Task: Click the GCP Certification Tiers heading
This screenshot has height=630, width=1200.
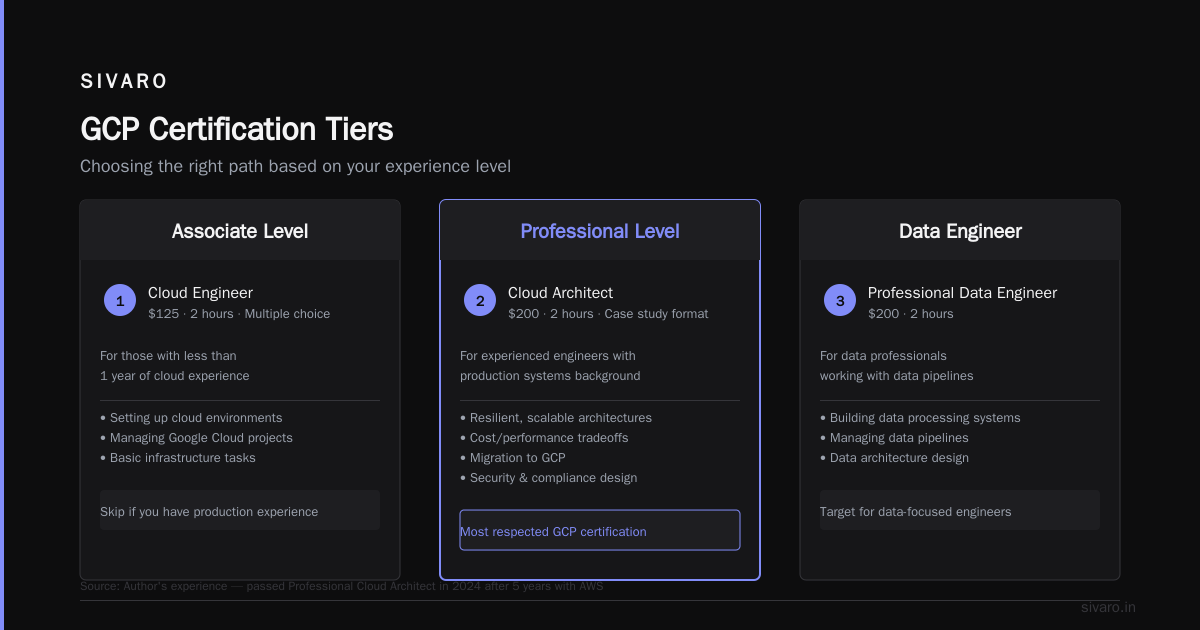Action: pos(237,129)
